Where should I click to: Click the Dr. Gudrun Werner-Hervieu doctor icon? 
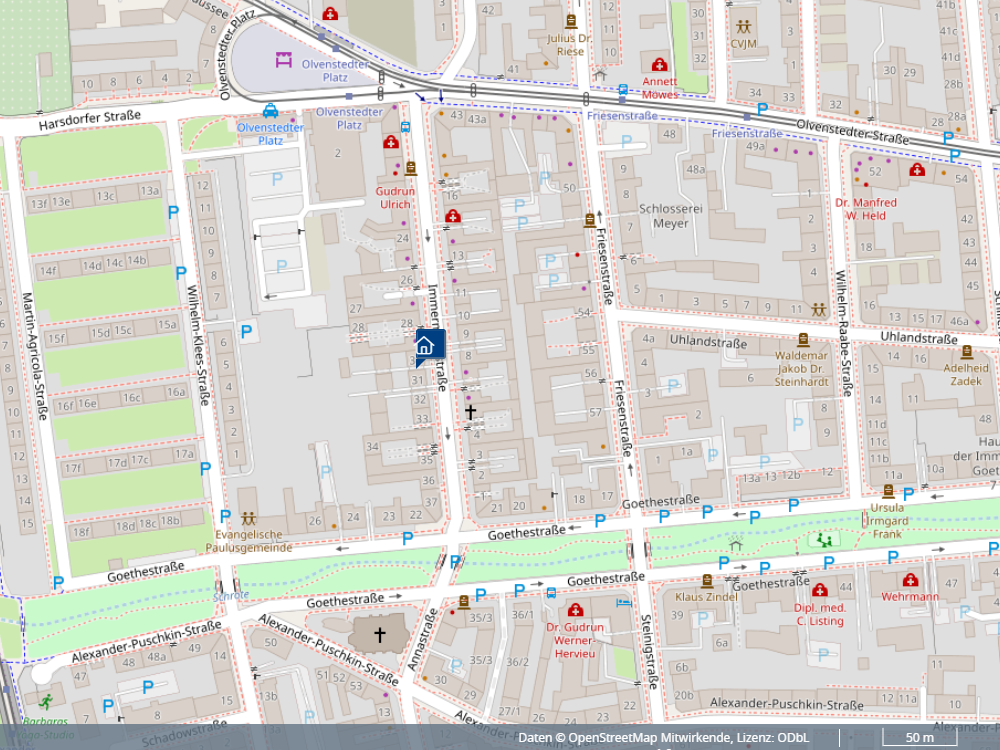pos(575,610)
